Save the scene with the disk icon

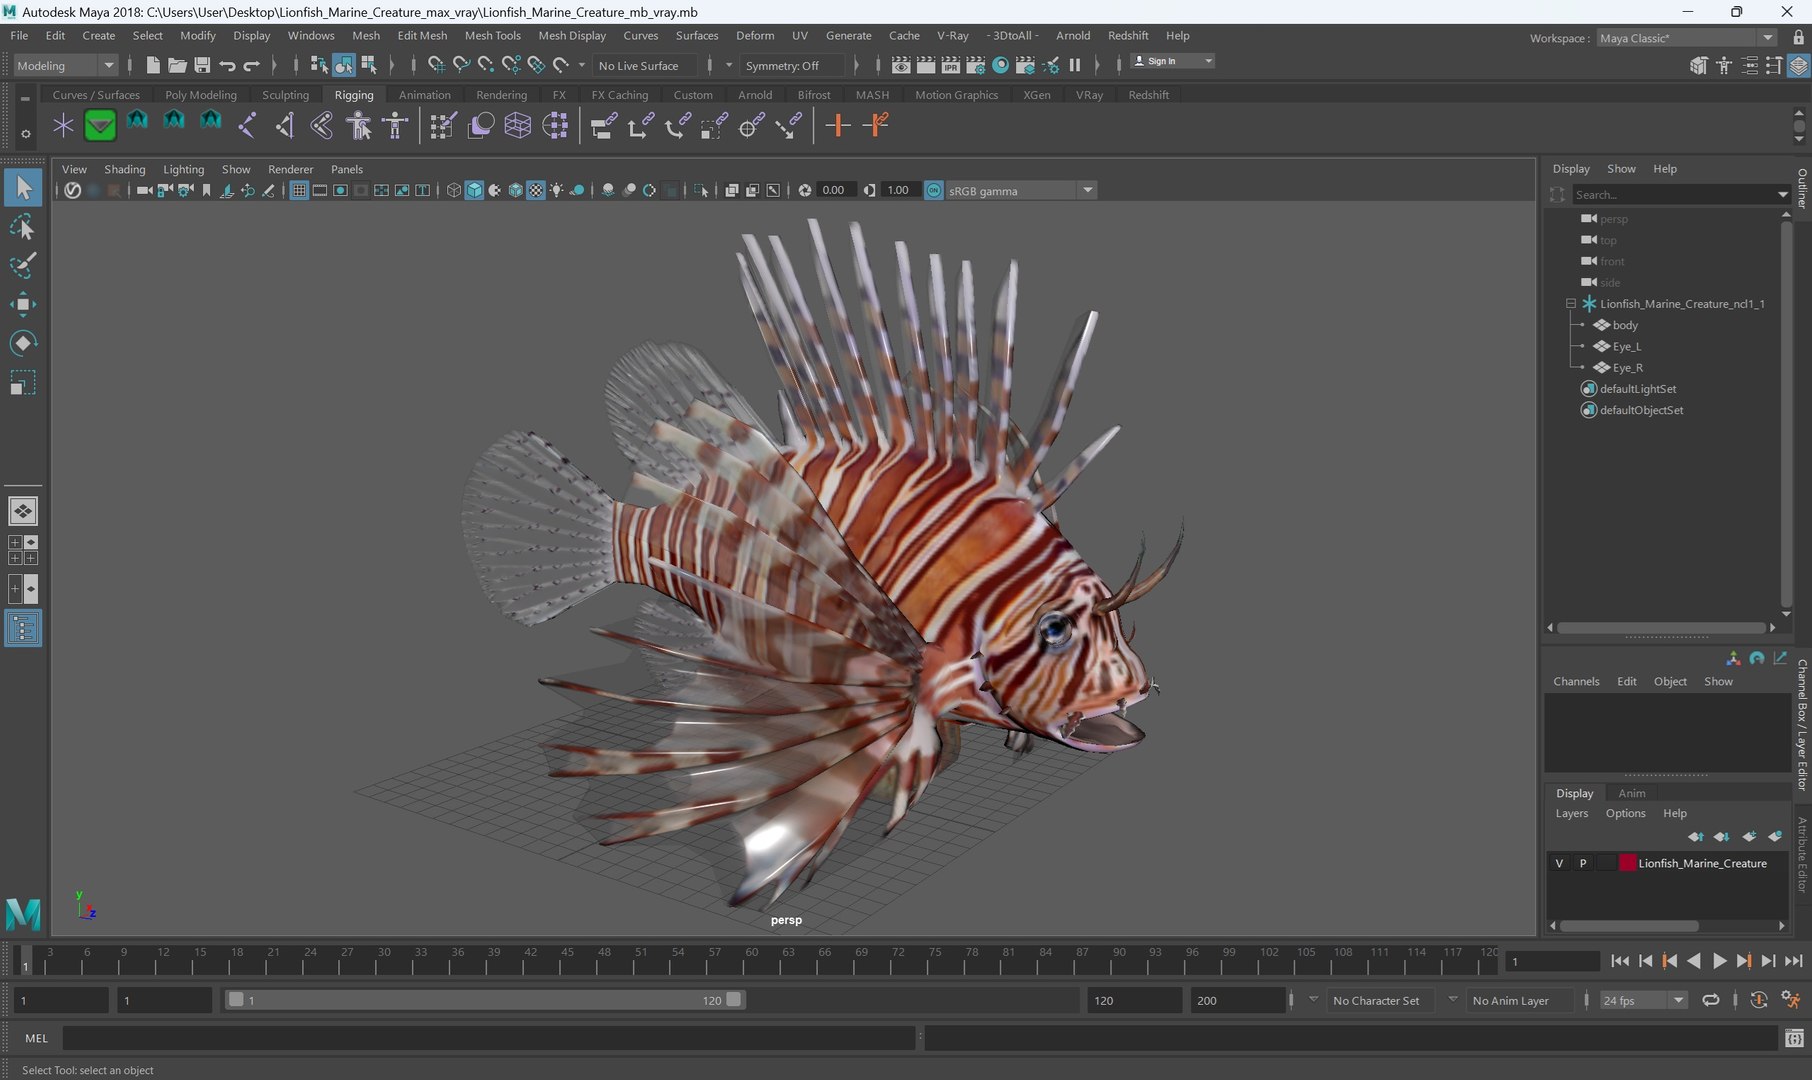pyautogui.click(x=202, y=65)
